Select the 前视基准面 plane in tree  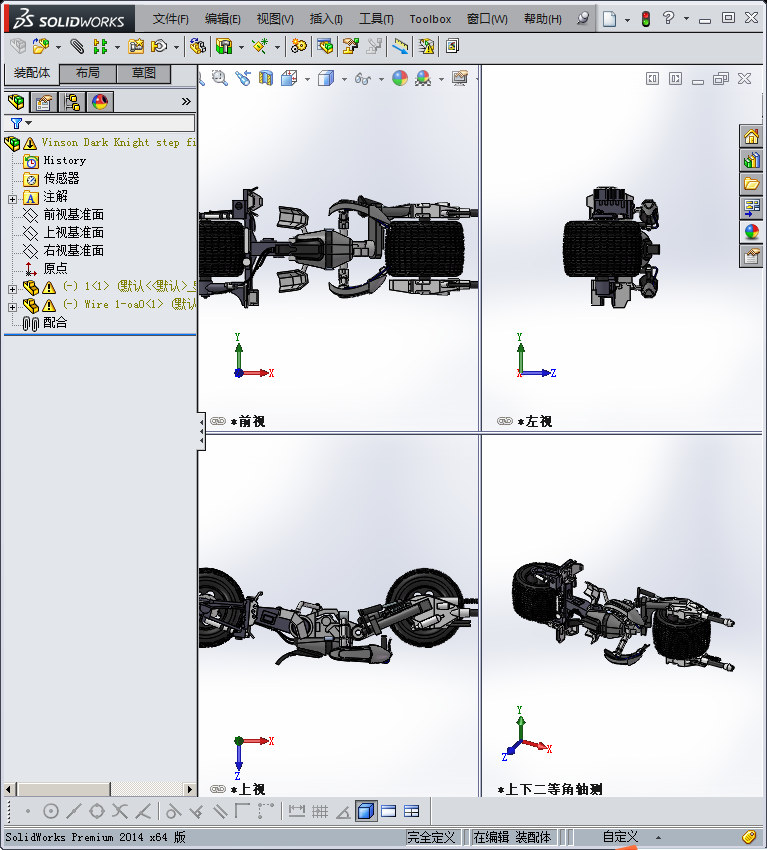click(74, 215)
